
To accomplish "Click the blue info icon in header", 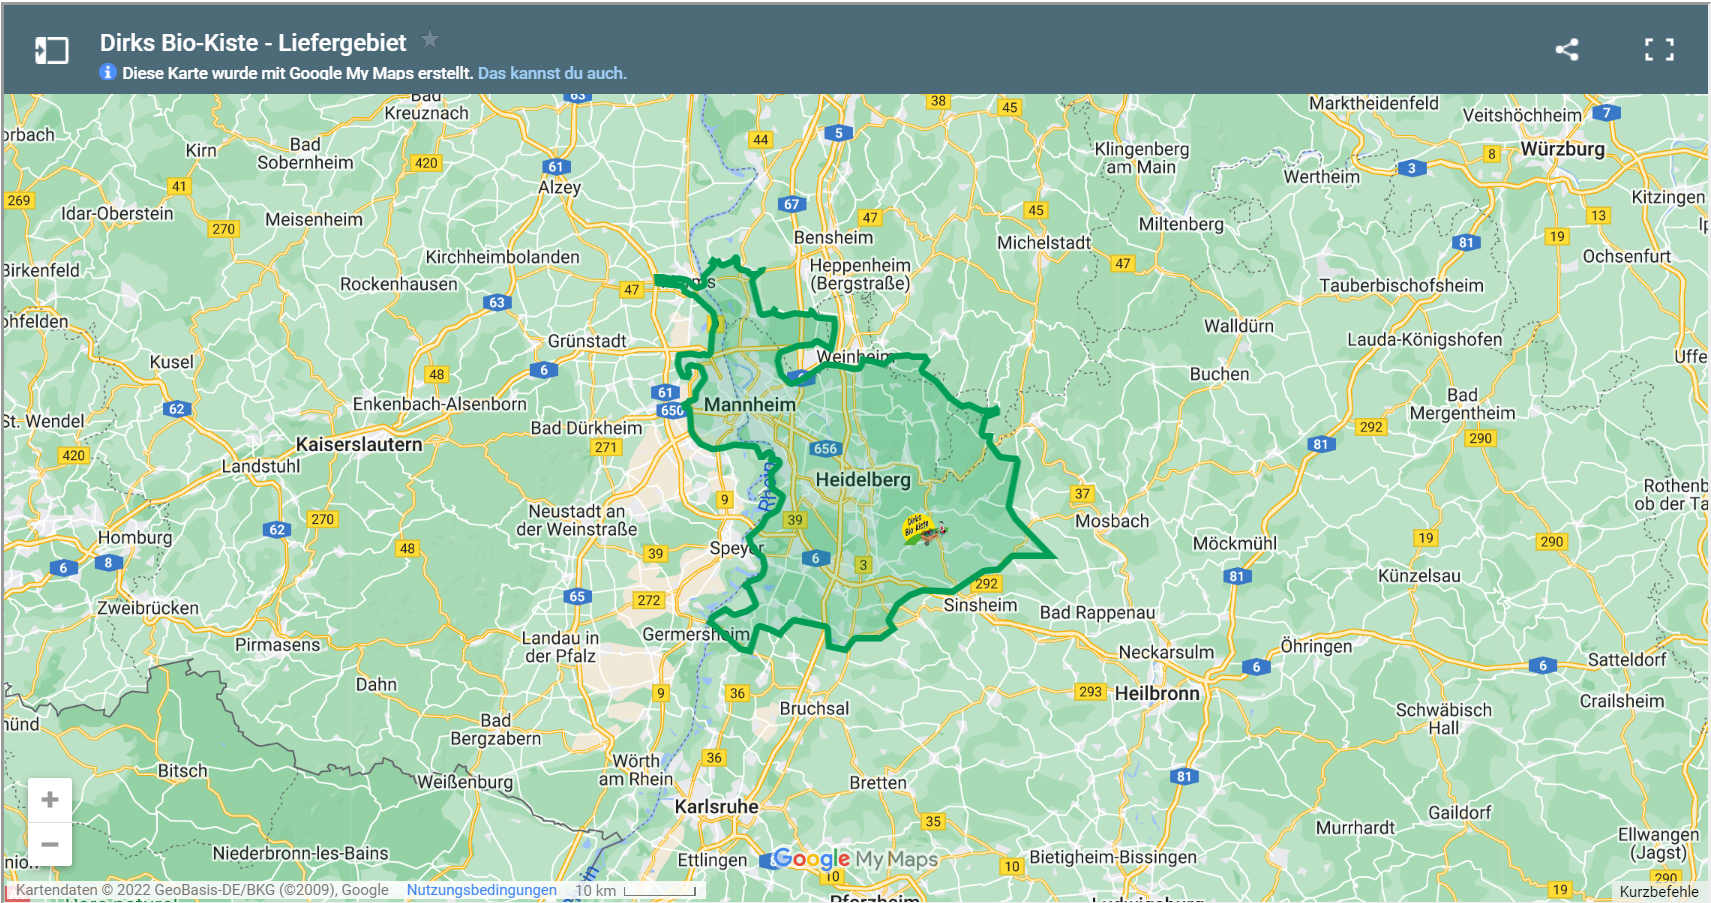I will [108, 73].
